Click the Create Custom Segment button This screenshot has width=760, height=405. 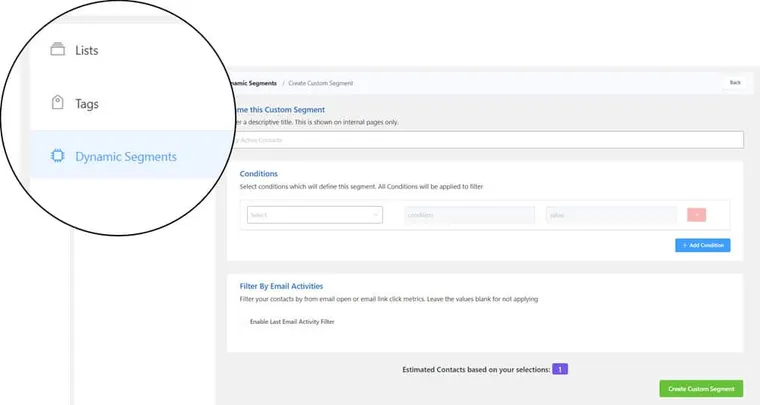click(701, 389)
